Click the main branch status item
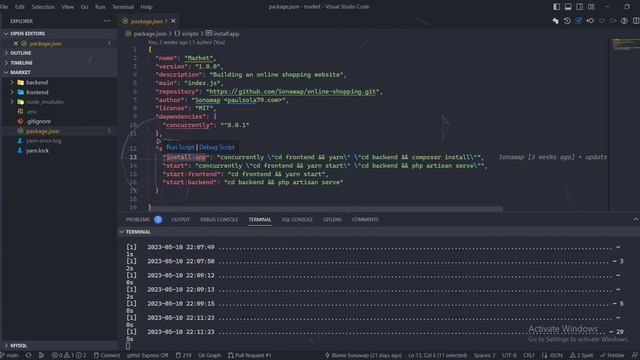Image resolution: width=640 pixels, height=360 pixels. click(x=10, y=356)
